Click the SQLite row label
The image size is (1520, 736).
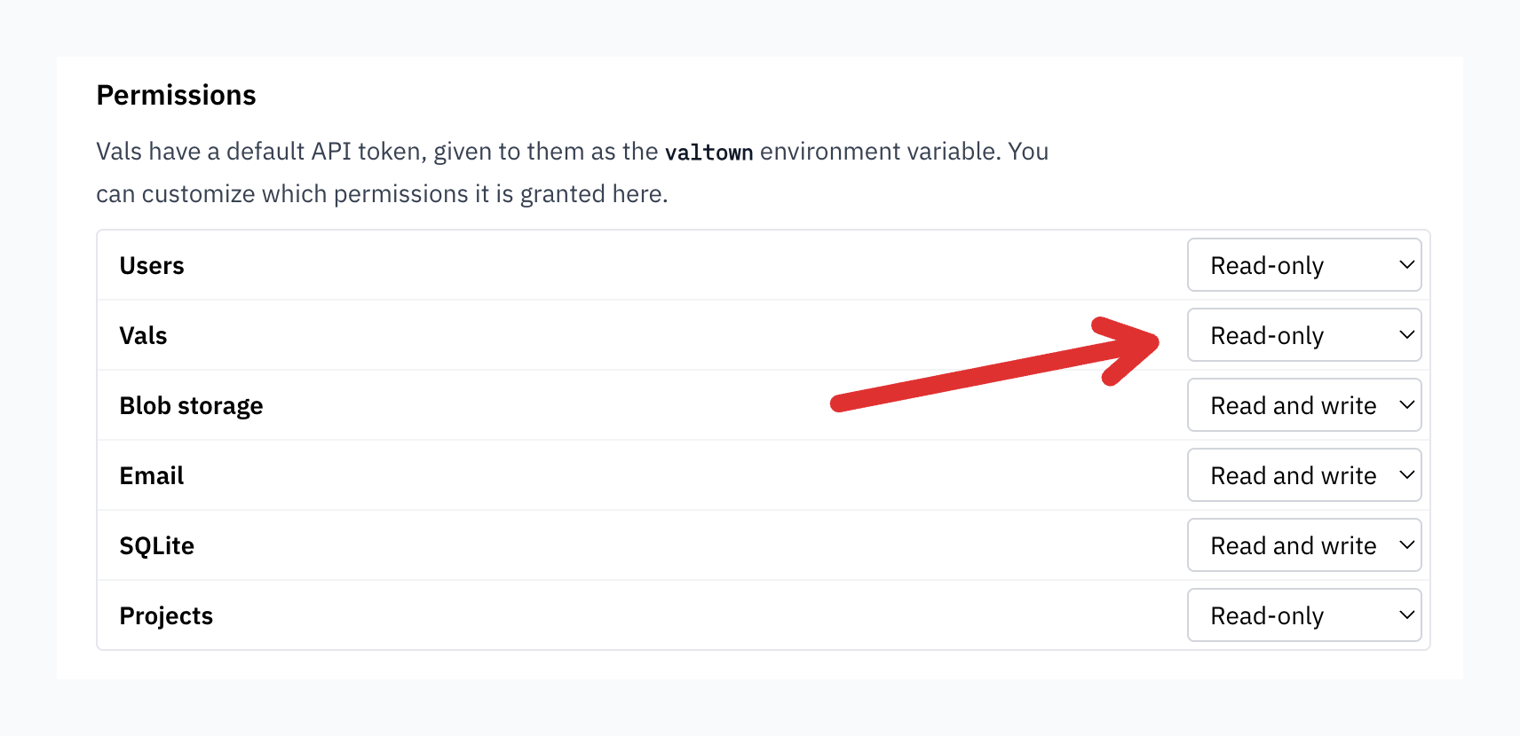(157, 546)
